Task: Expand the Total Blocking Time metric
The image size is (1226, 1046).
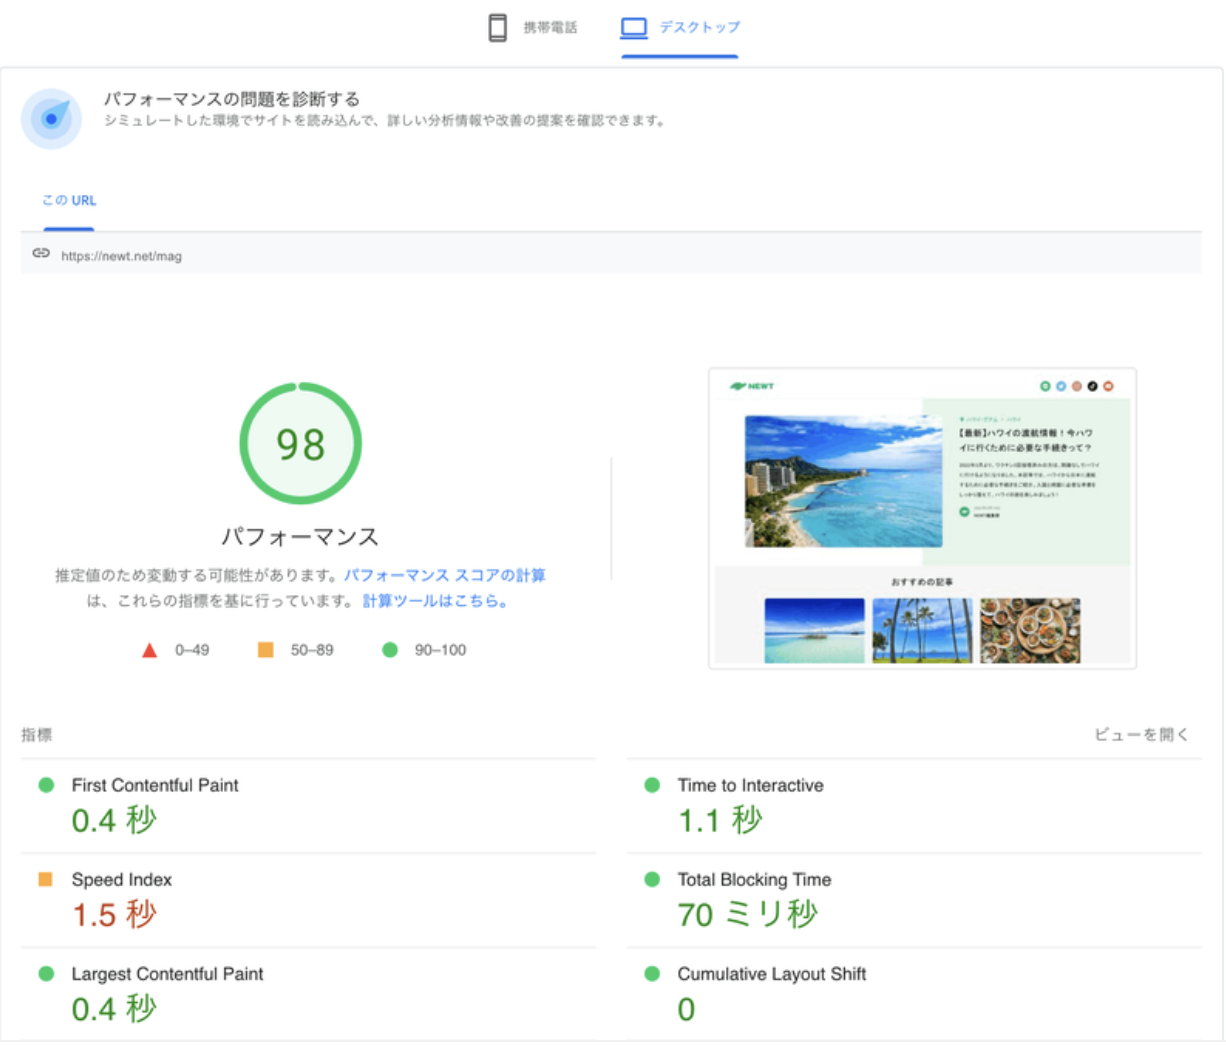Action: pos(754,880)
